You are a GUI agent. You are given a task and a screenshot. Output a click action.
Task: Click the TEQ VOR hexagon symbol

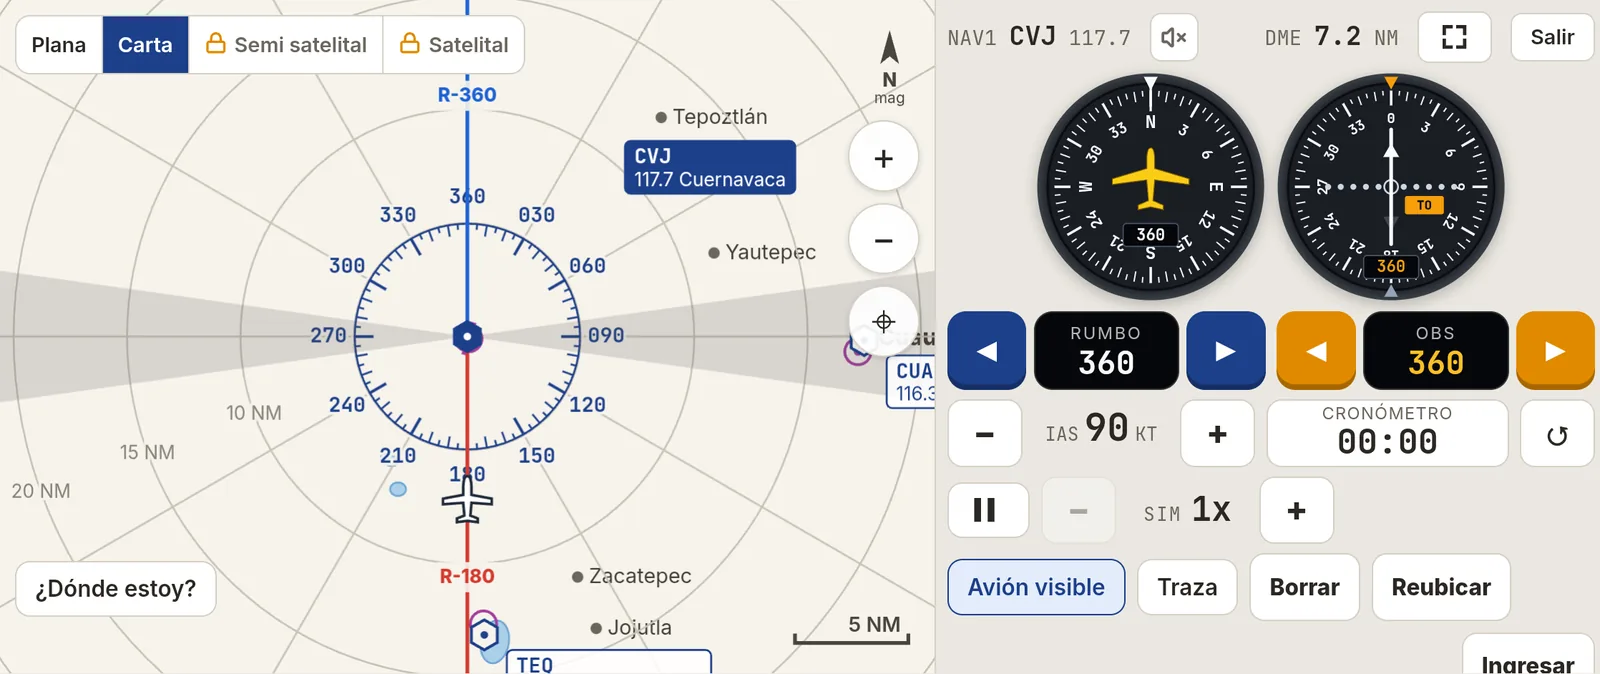[484, 634]
